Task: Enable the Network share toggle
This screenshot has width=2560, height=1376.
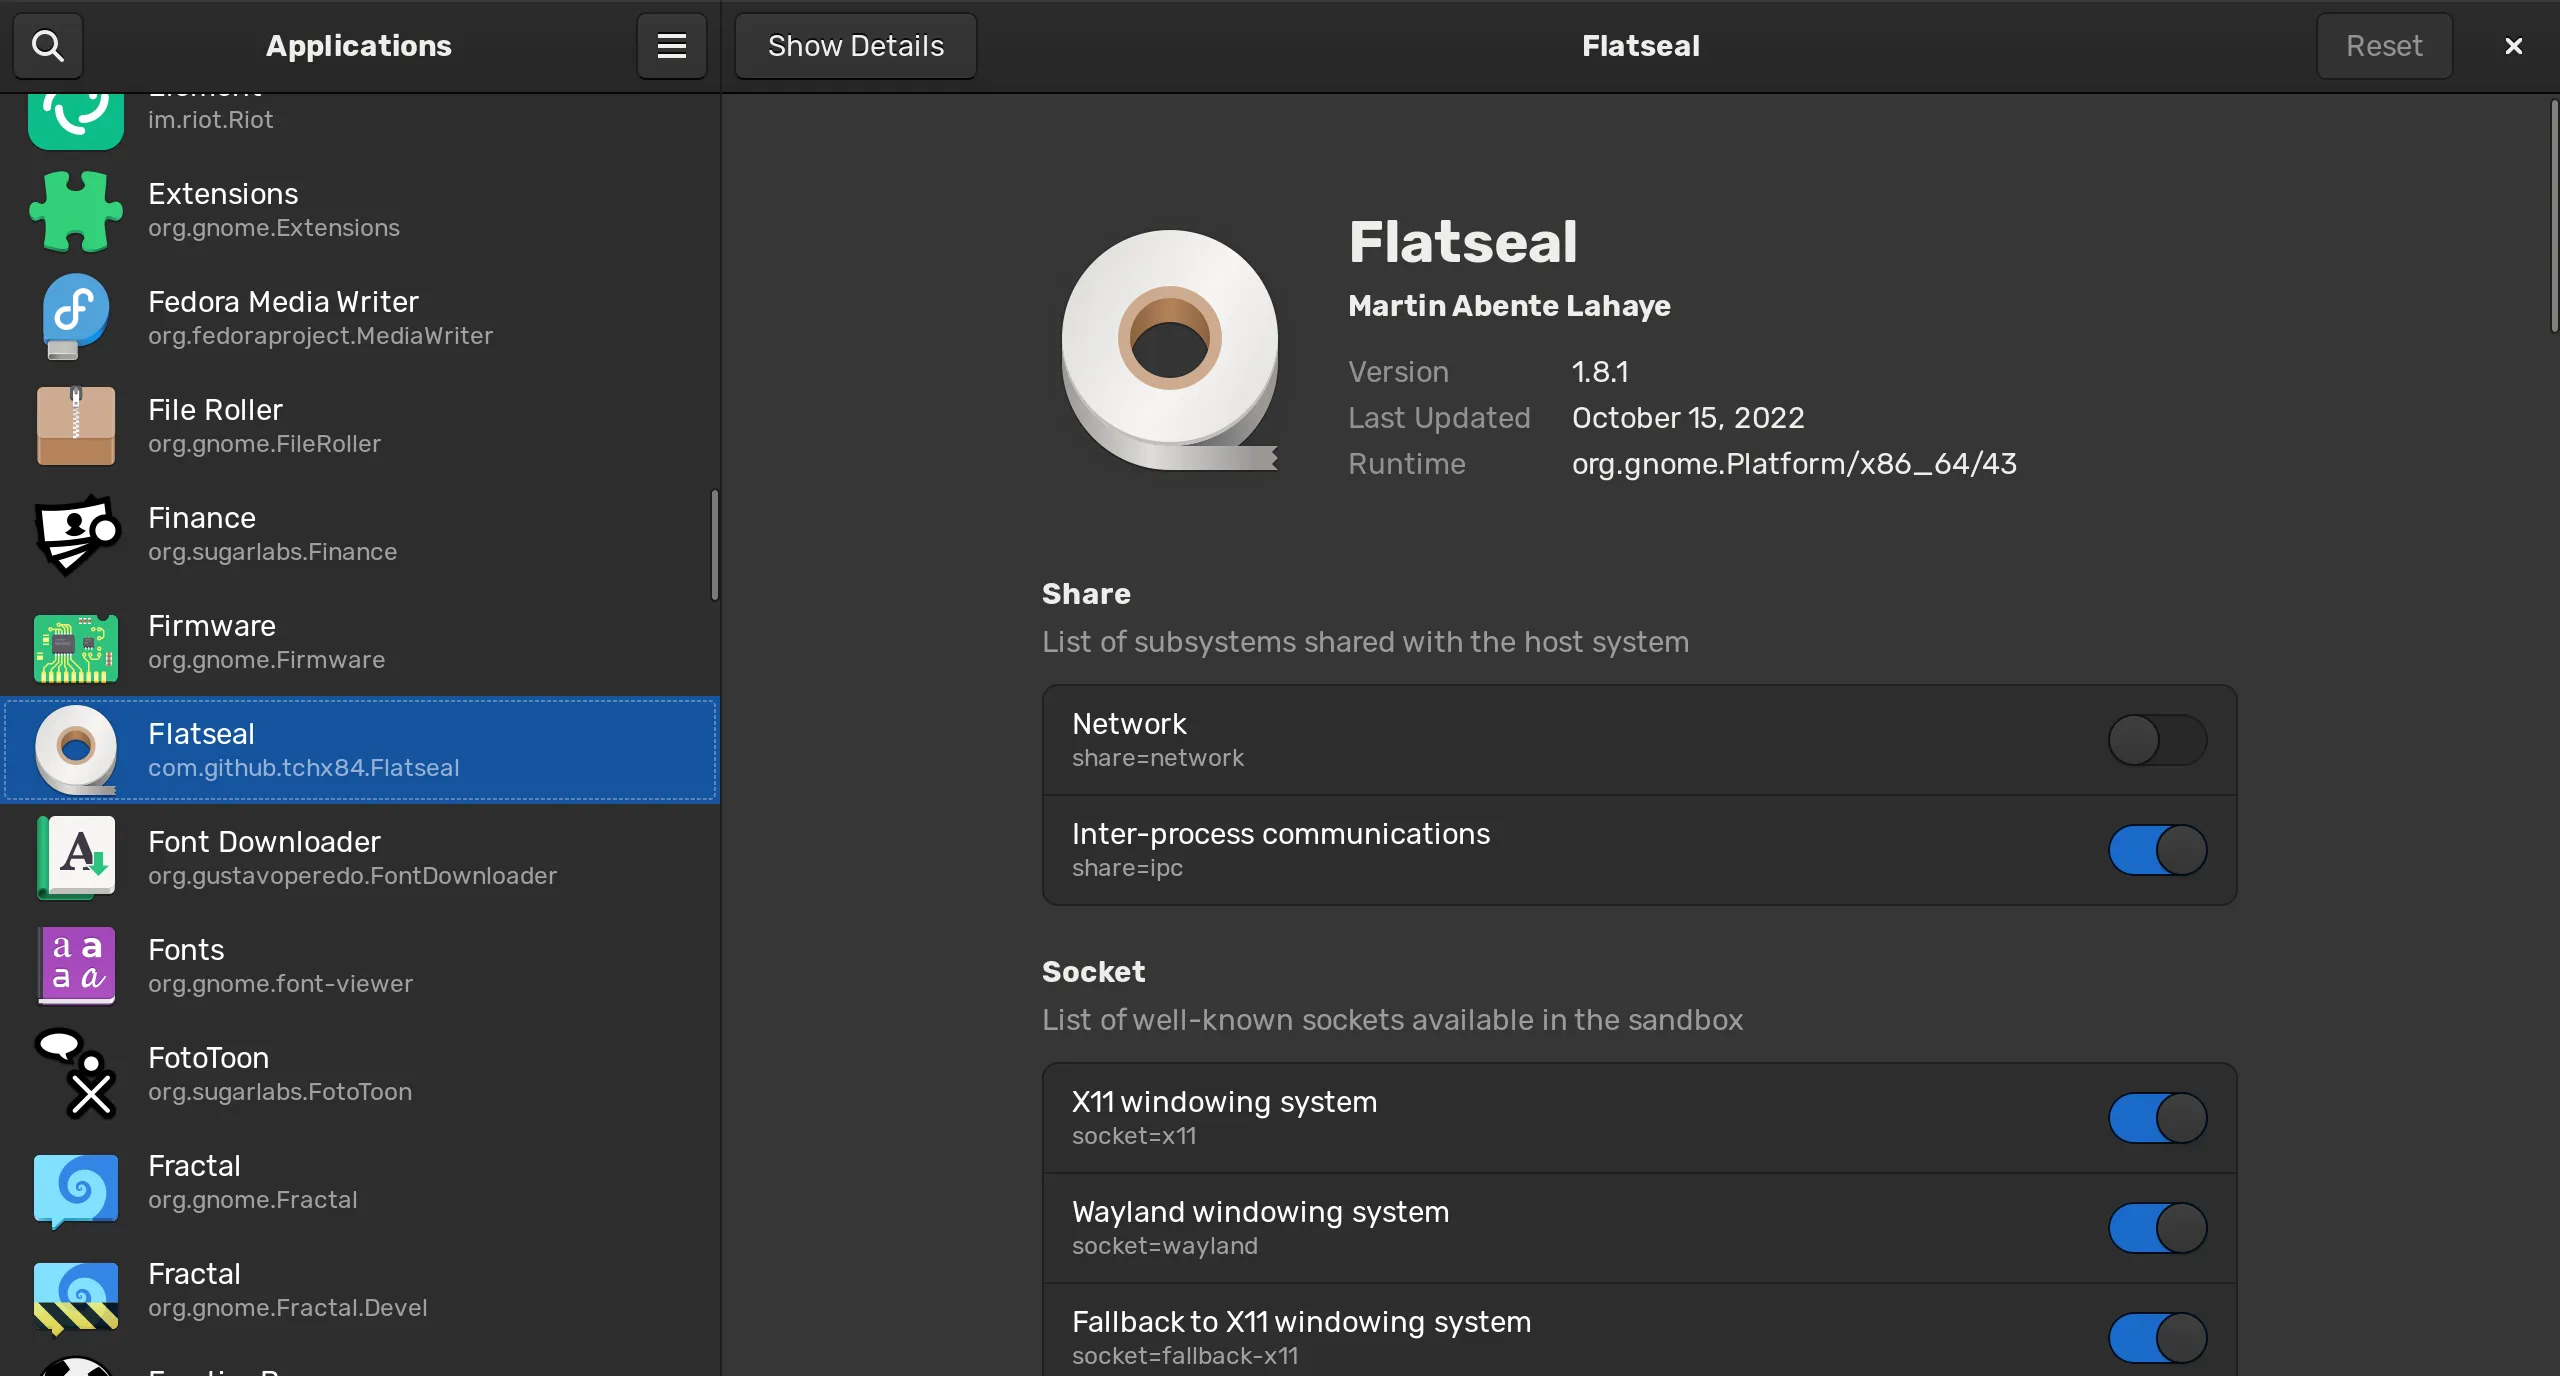Action: (2158, 740)
